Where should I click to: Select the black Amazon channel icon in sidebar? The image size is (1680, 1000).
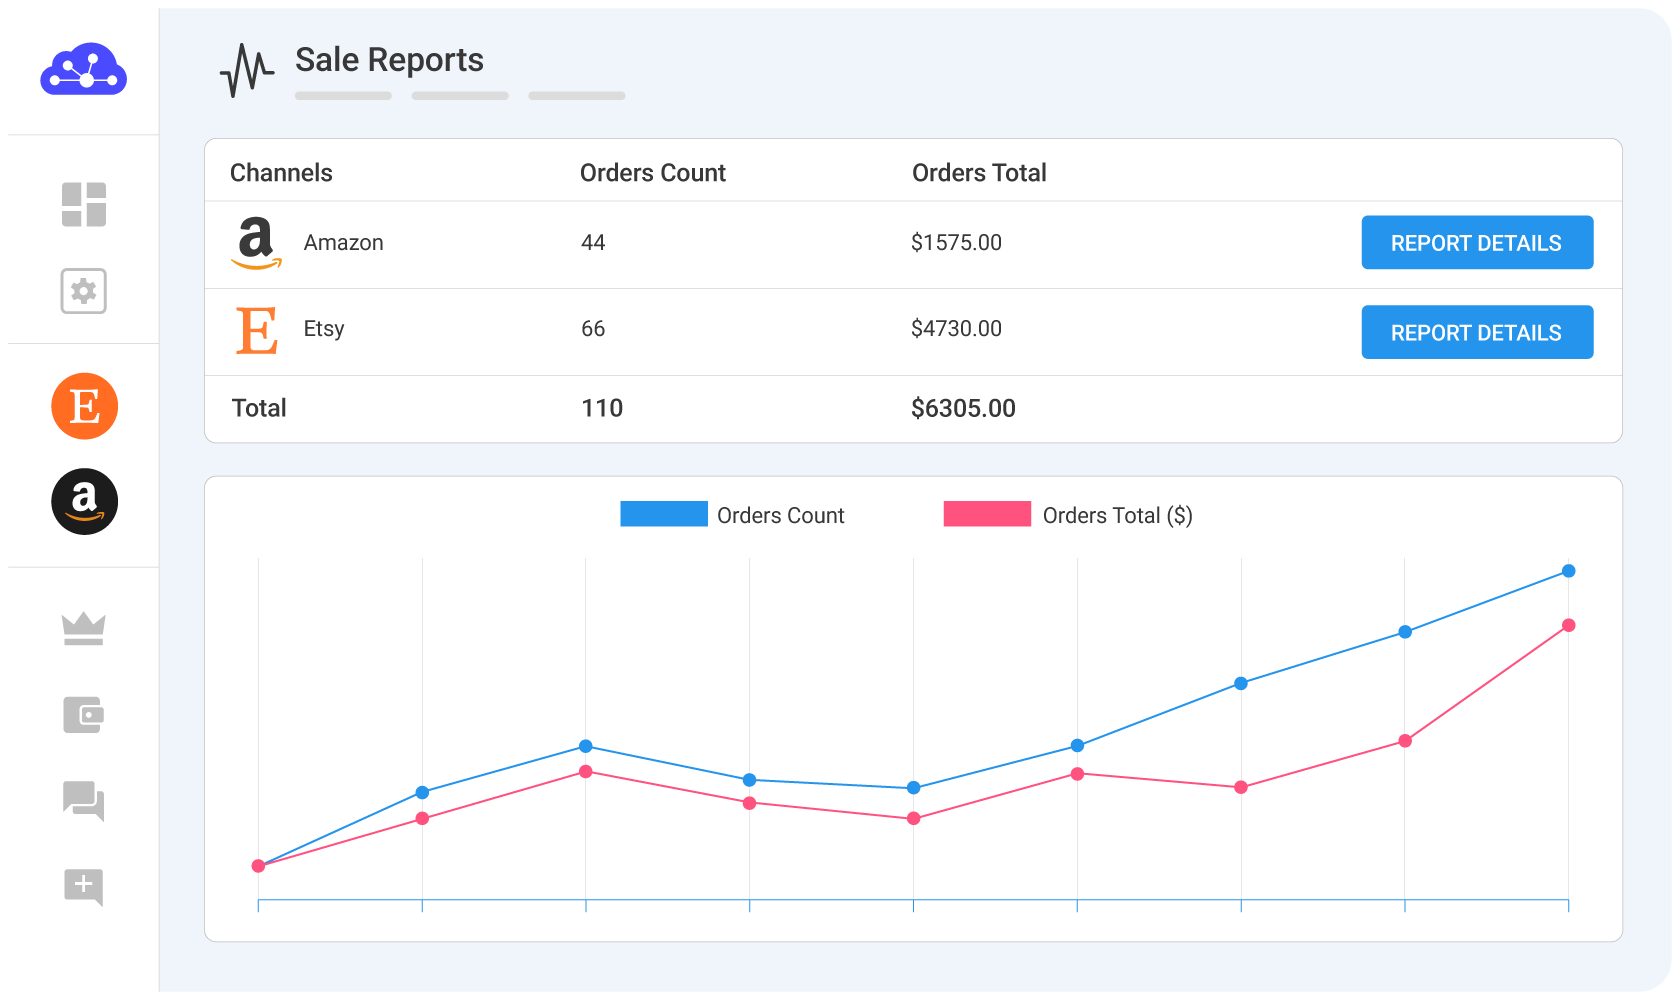85,501
